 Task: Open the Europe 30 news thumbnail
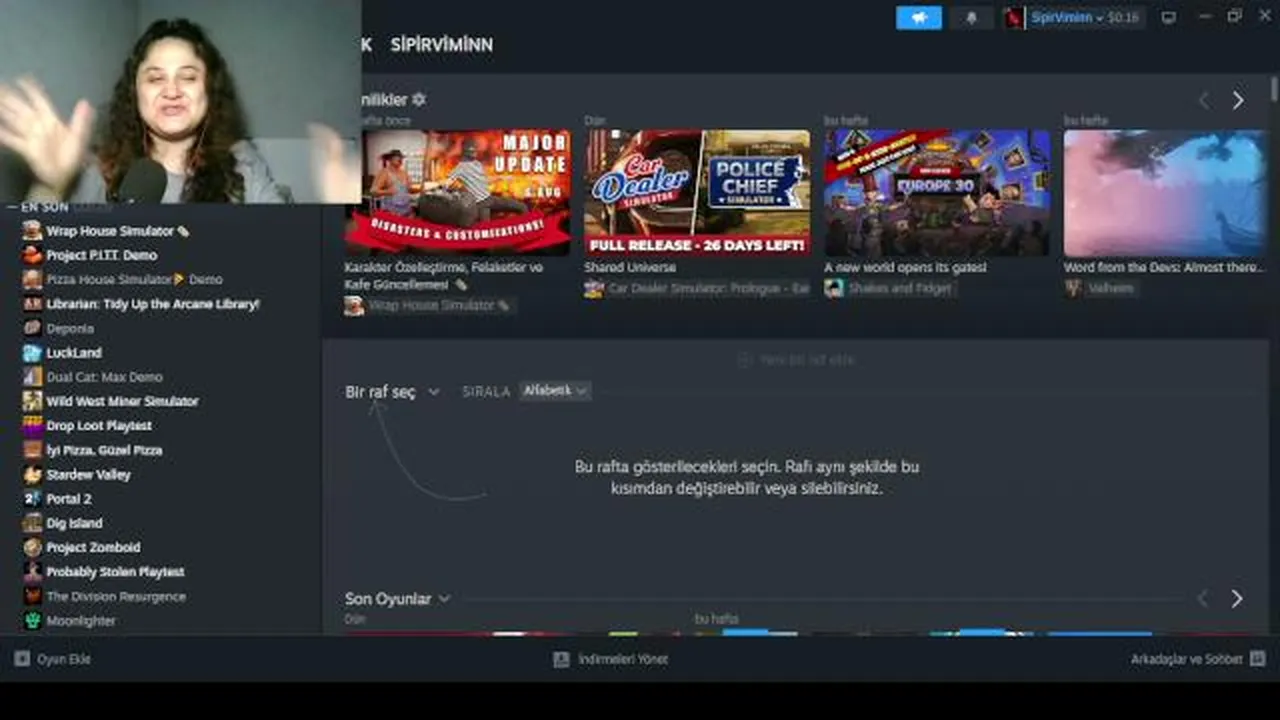pyautogui.click(x=937, y=192)
